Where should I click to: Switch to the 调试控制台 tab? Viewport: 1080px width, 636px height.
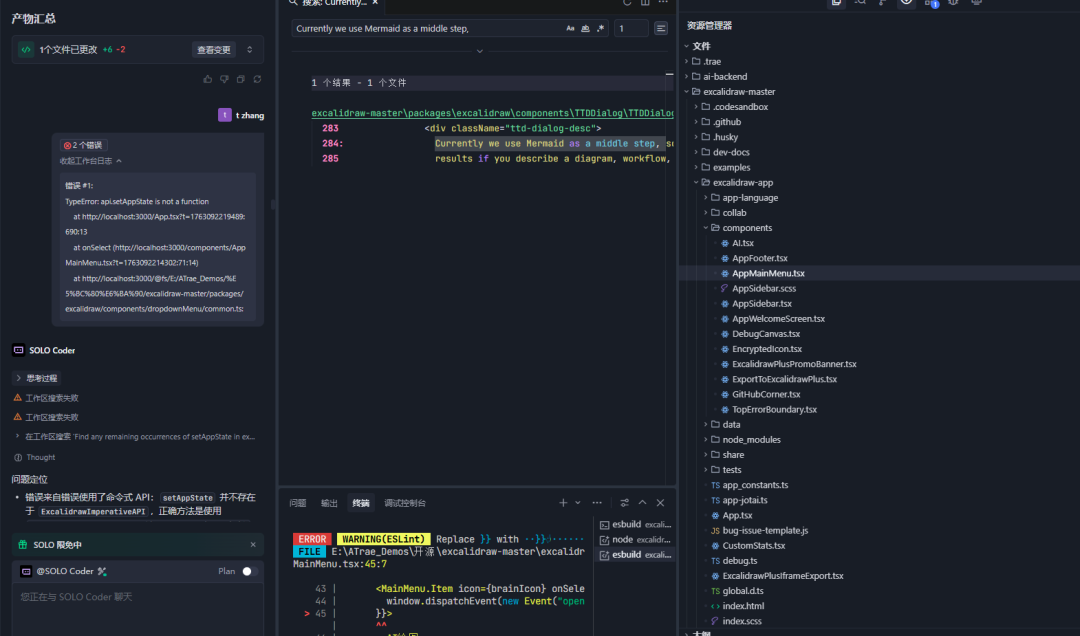click(x=405, y=503)
